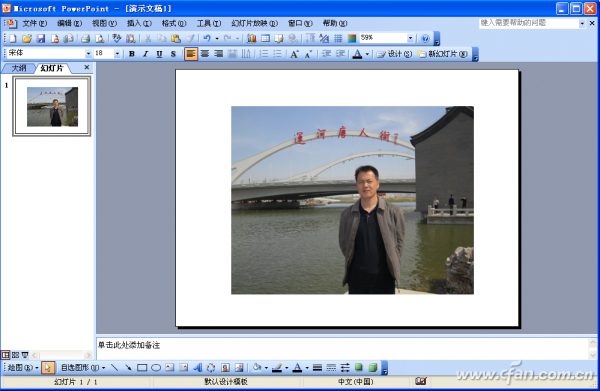This screenshot has height=391, width=600.
Task: Open the font size 18 dropdown
Action: click(x=117, y=54)
